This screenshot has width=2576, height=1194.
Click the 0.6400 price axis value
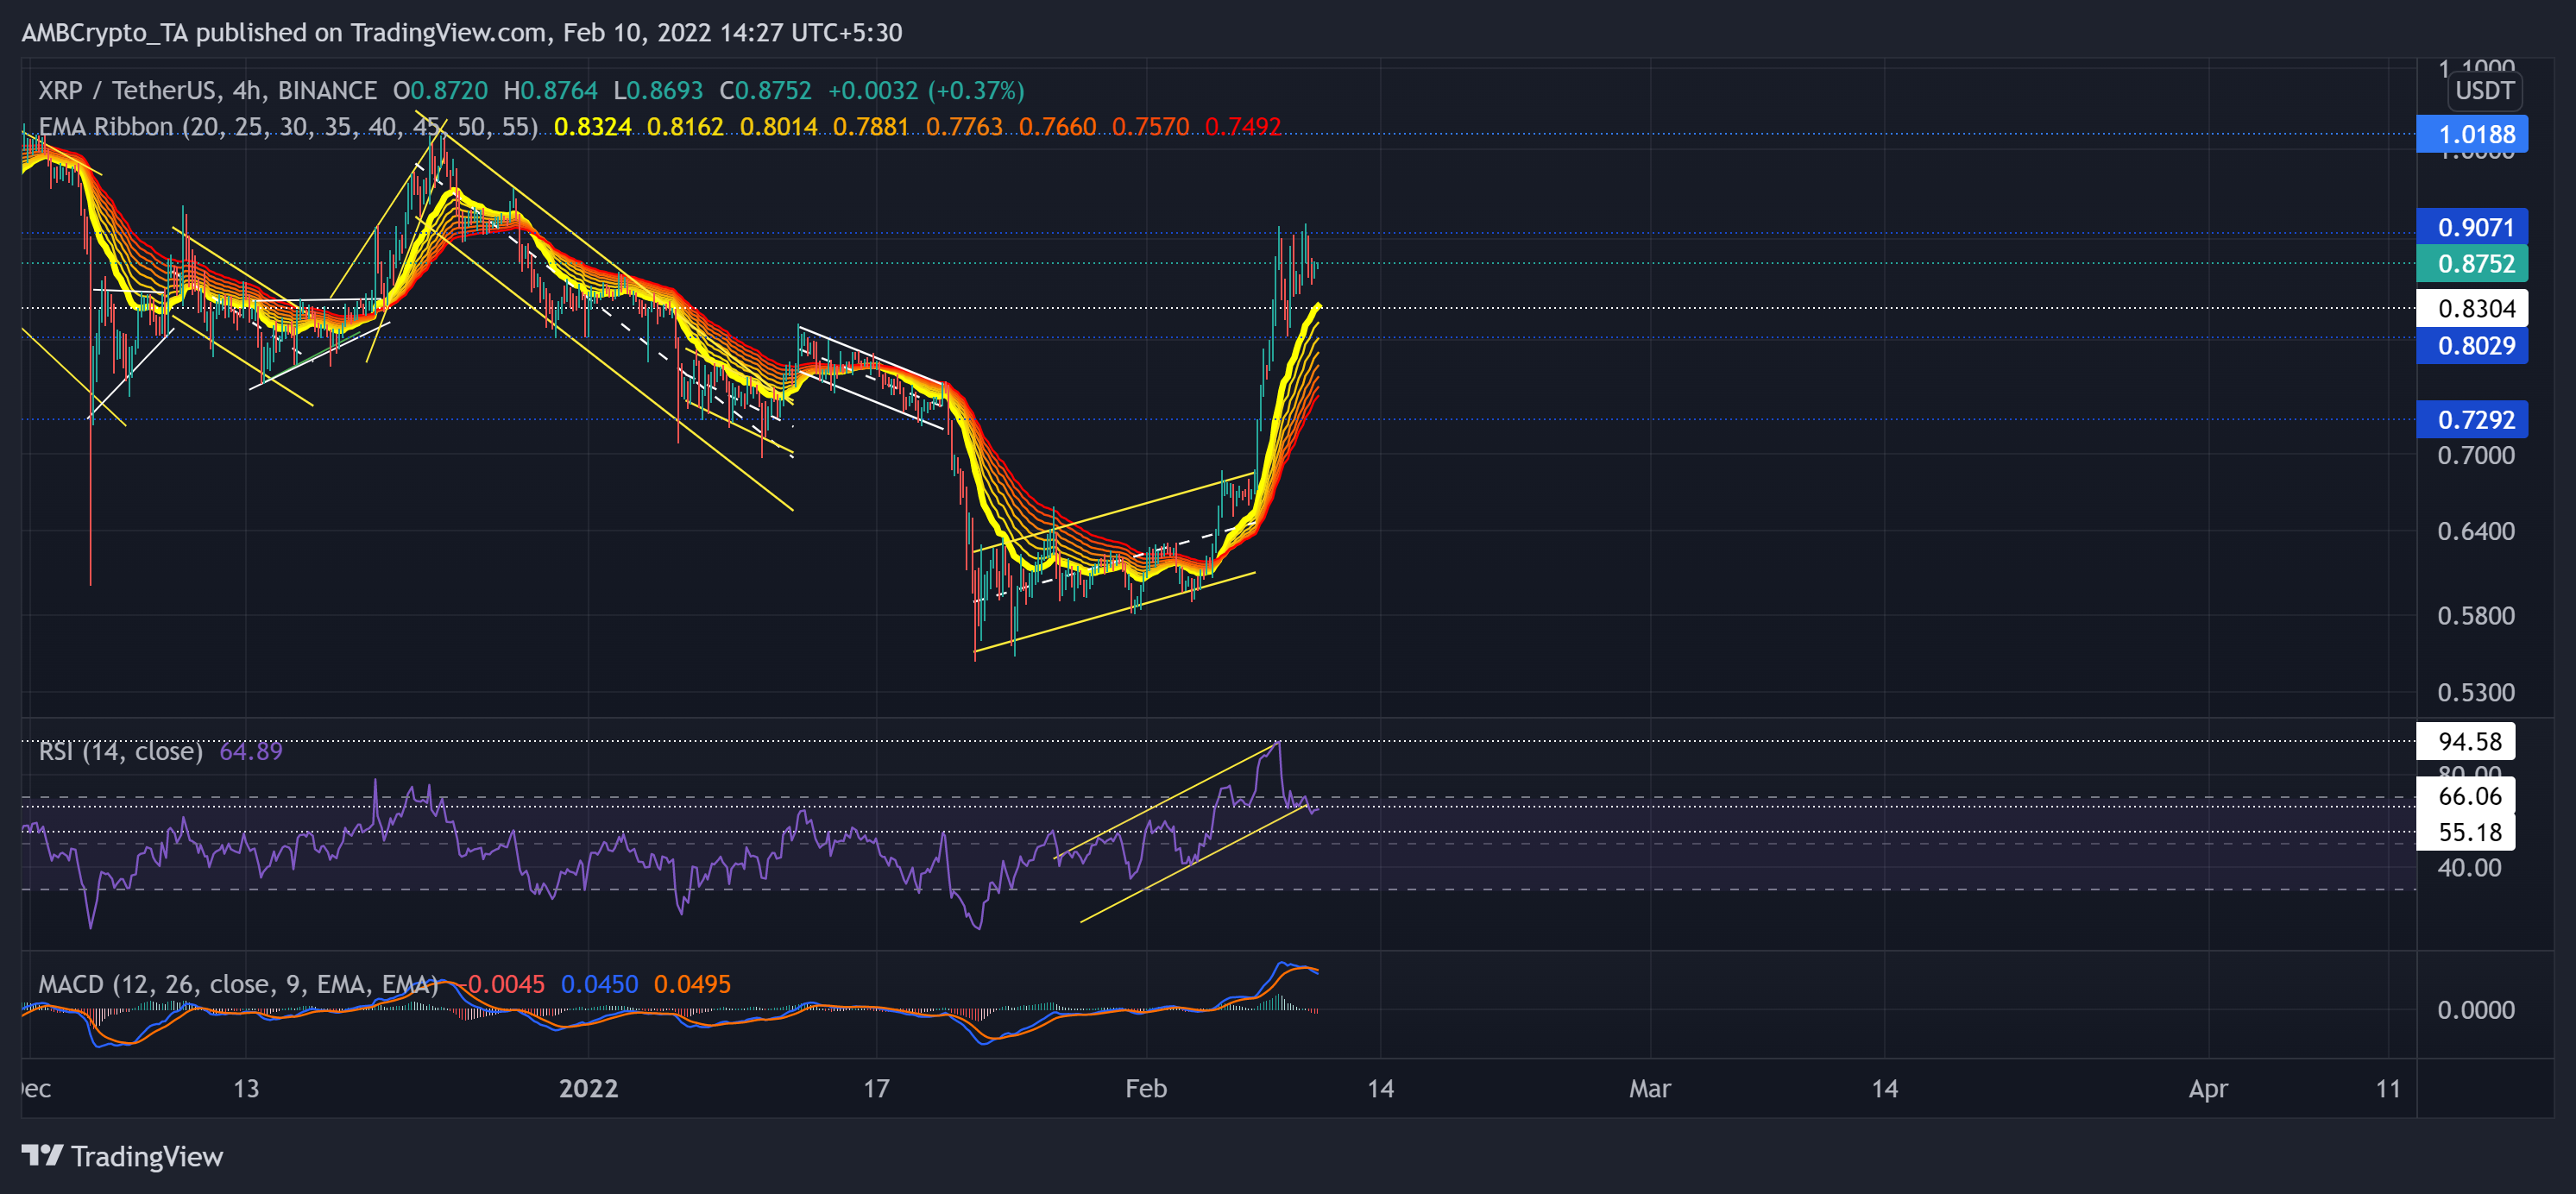2475,531
